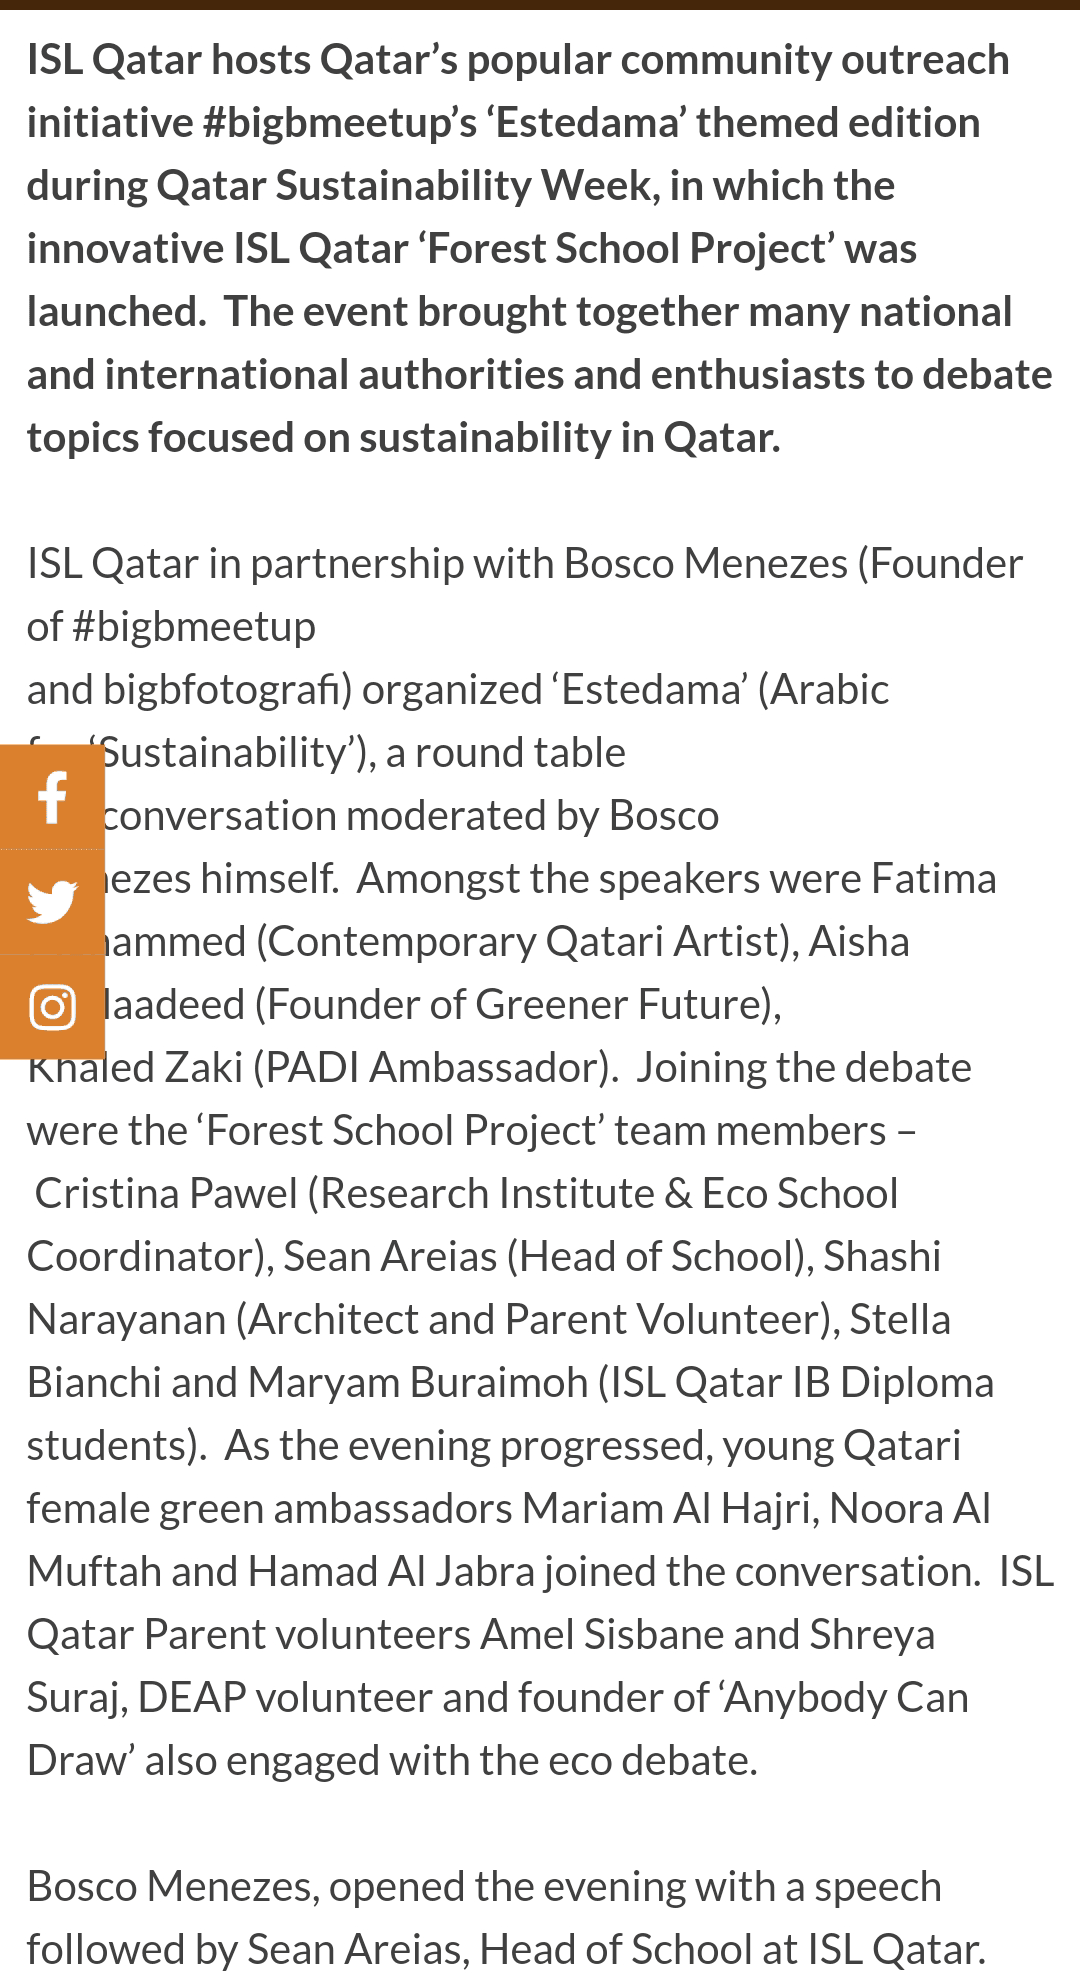Select the 'bigbfotografi' text mention
The width and height of the screenshot is (1080, 1973).
pos(215,687)
